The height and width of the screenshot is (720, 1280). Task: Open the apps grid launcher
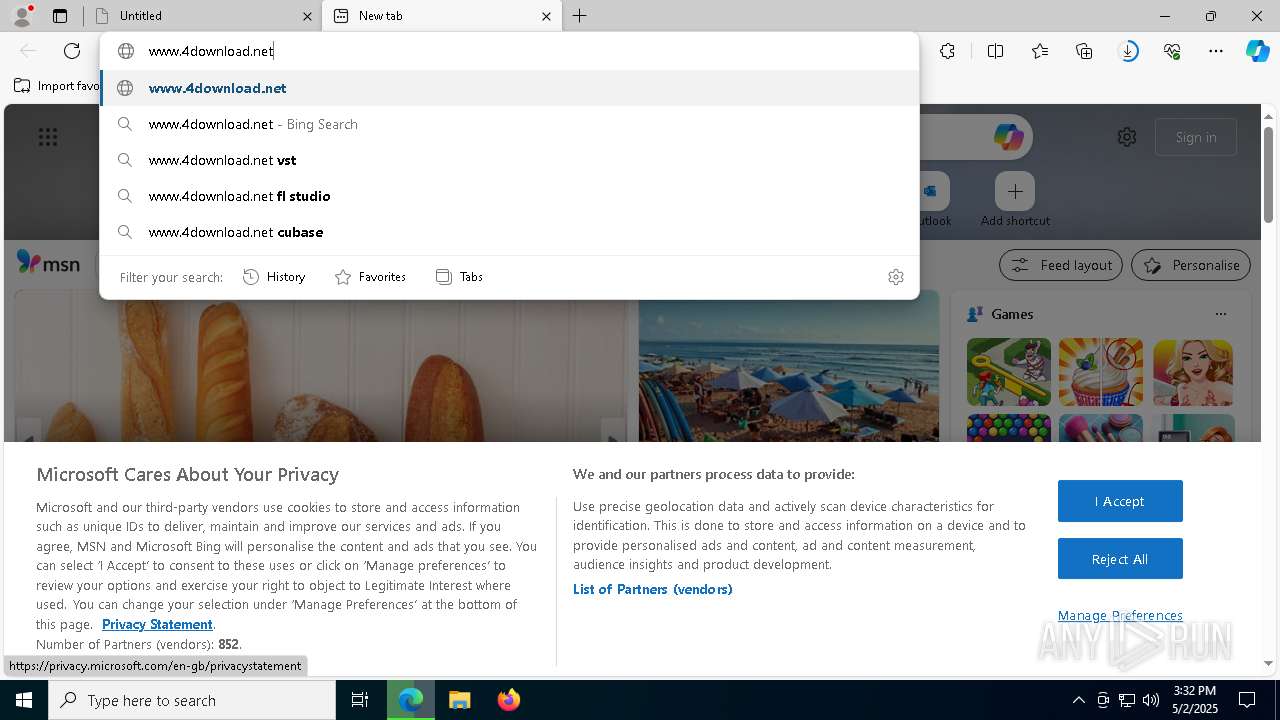(48, 137)
